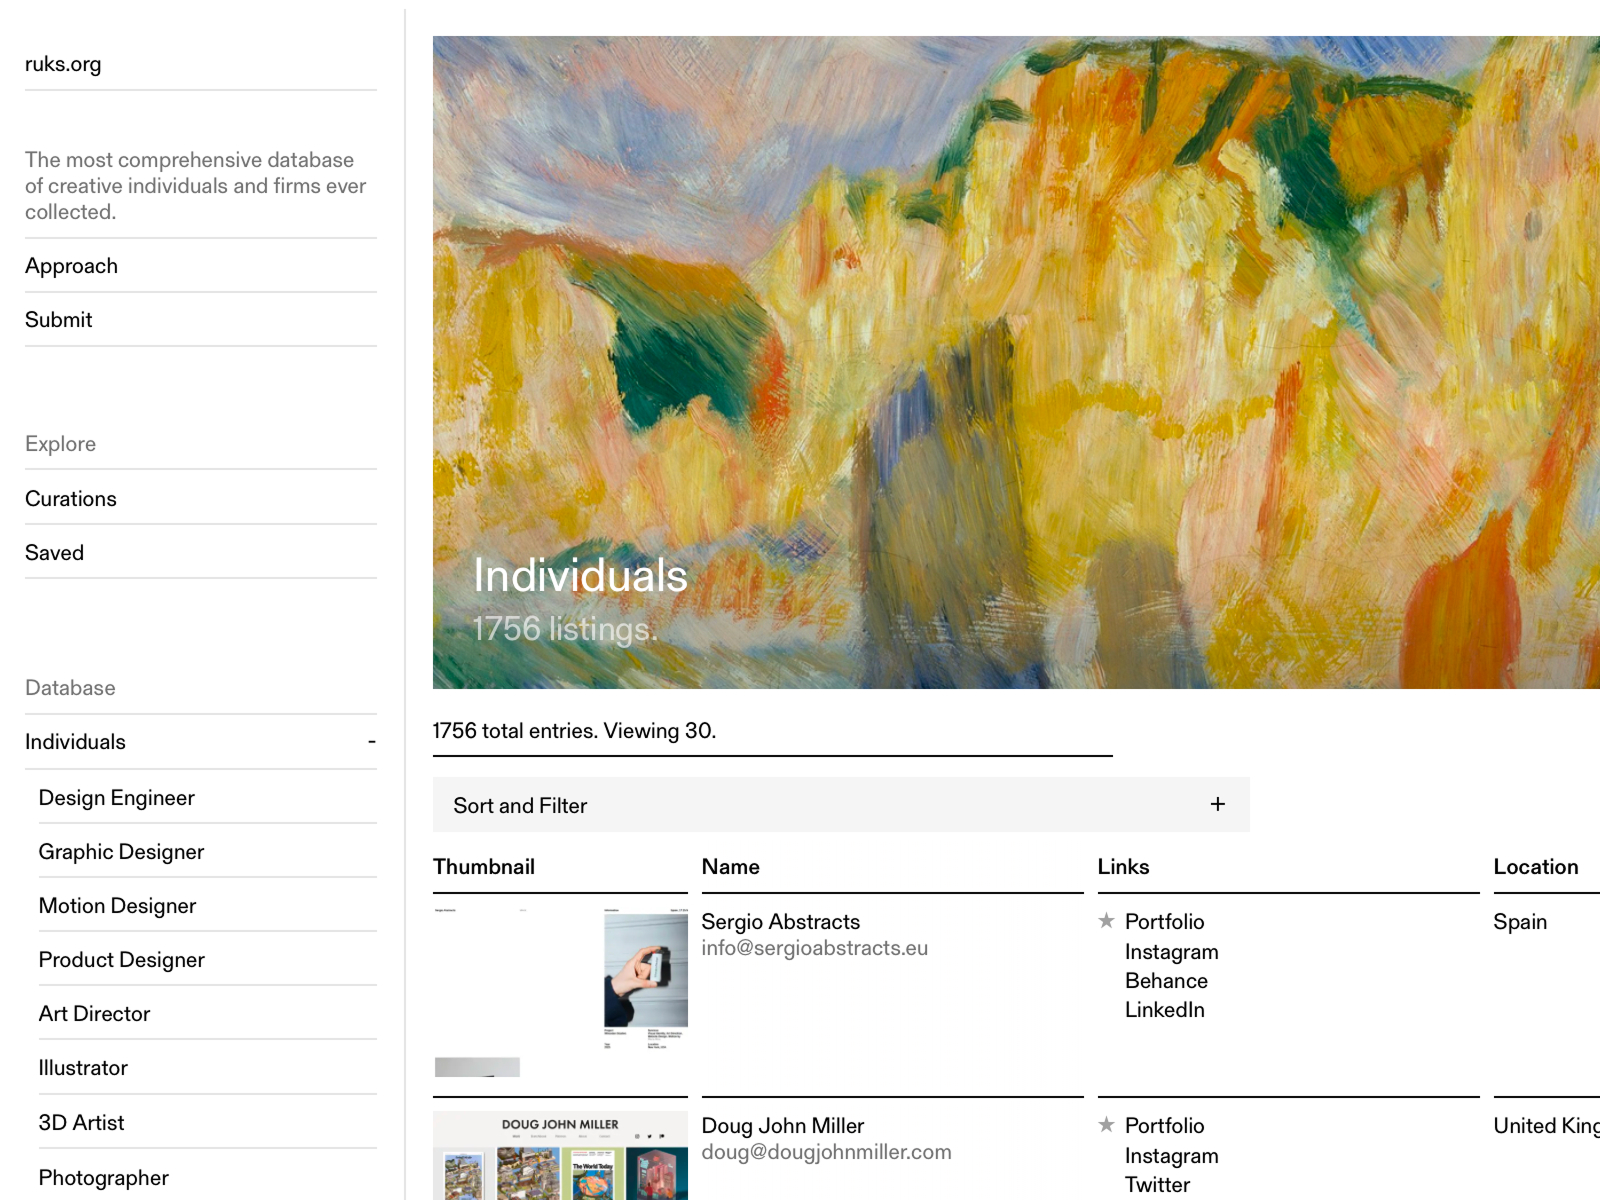Open Sergio Abstracts' LinkedIn link
The width and height of the screenshot is (1600, 1200).
[1164, 1010]
